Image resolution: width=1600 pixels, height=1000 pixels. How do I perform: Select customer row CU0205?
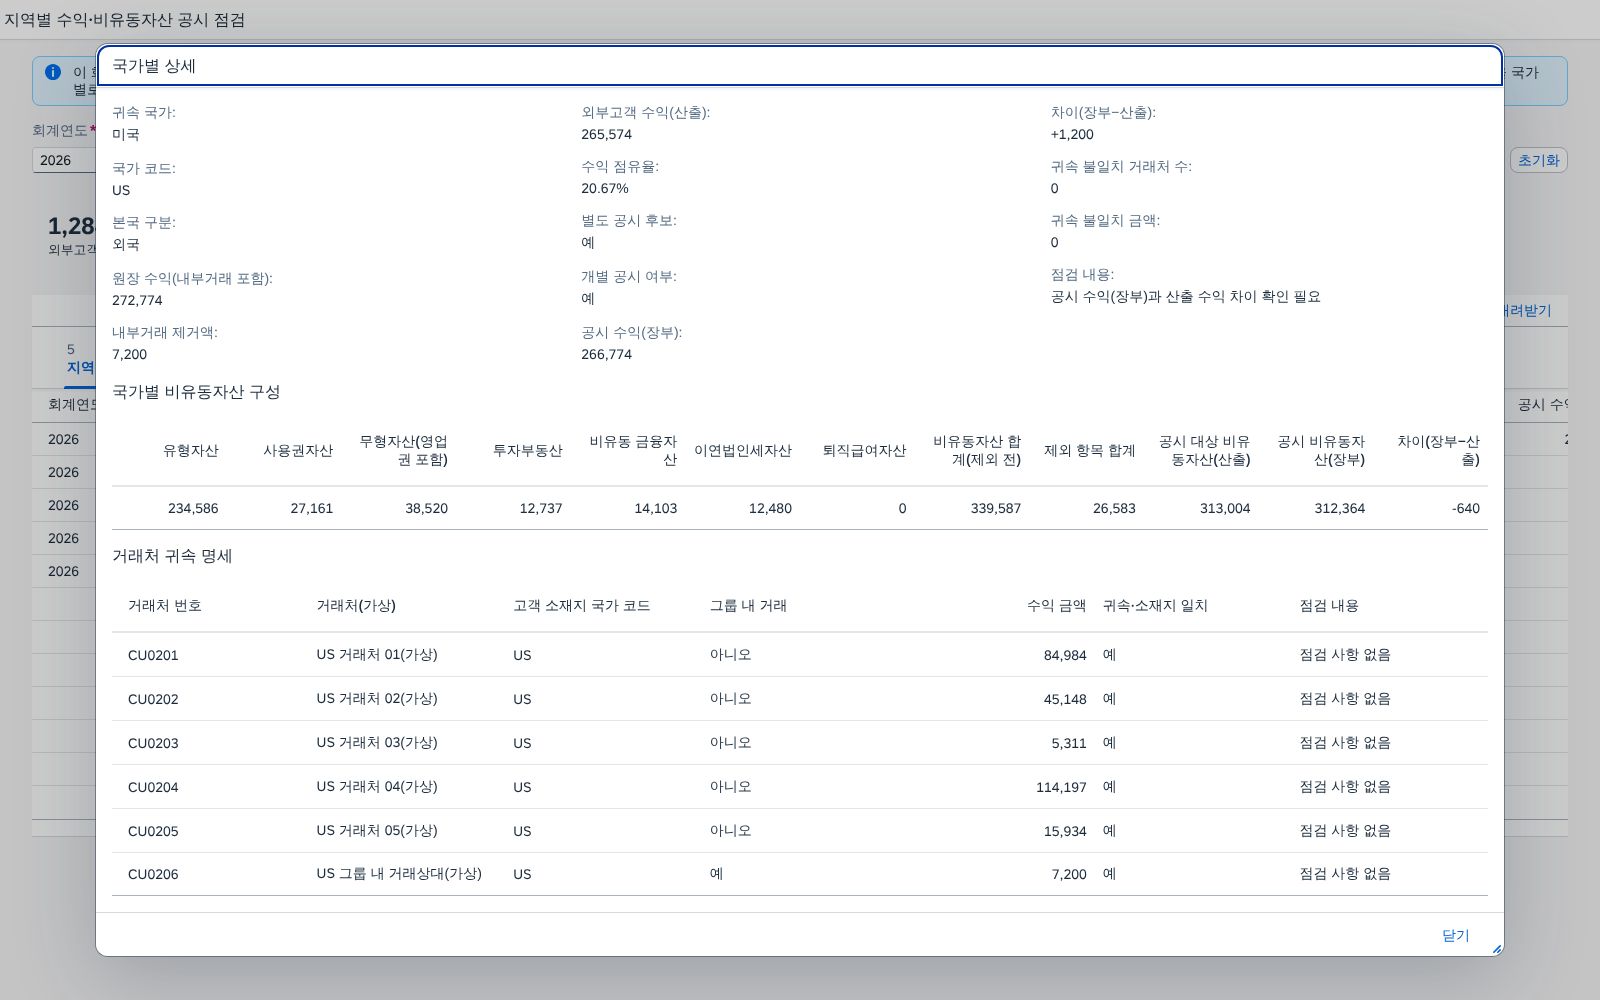tap(800, 831)
